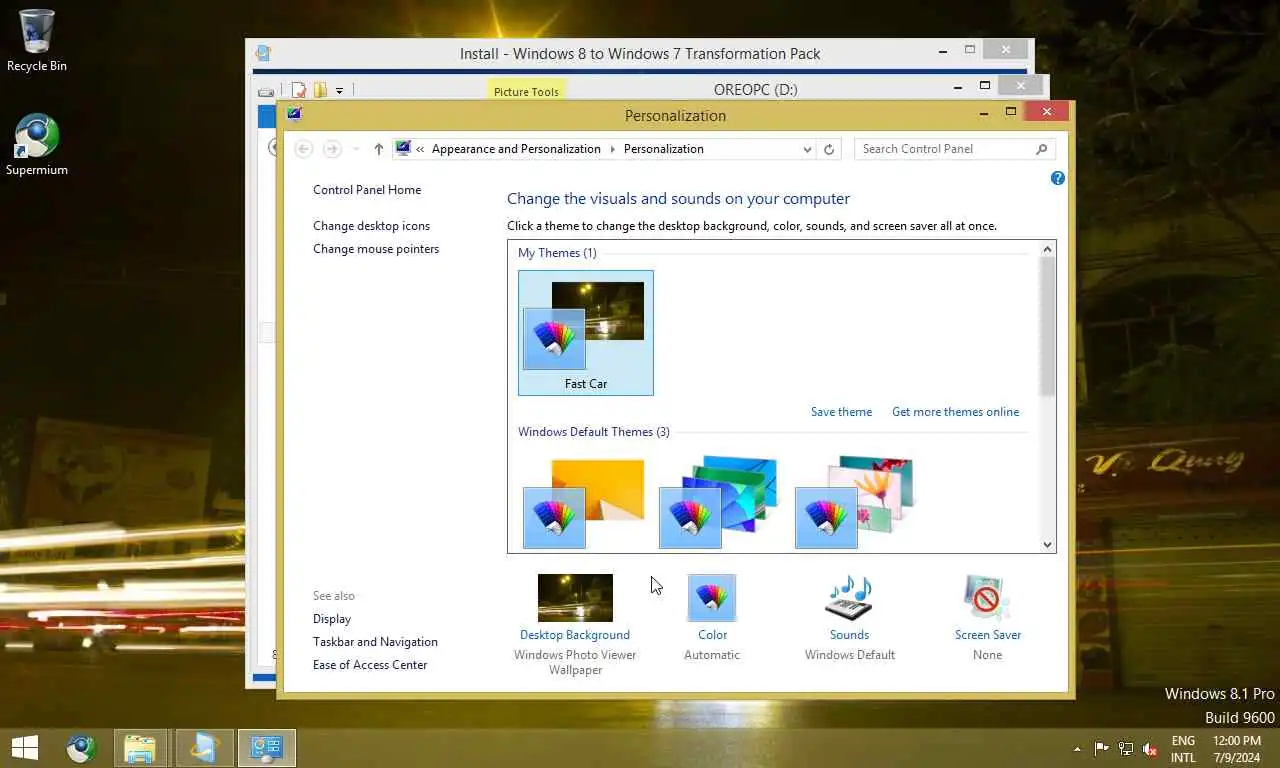The width and height of the screenshot is (1280, 768).
Task: Click Personalization help question mark icon
Action: pyautogui.click(x=1057, y=178)
